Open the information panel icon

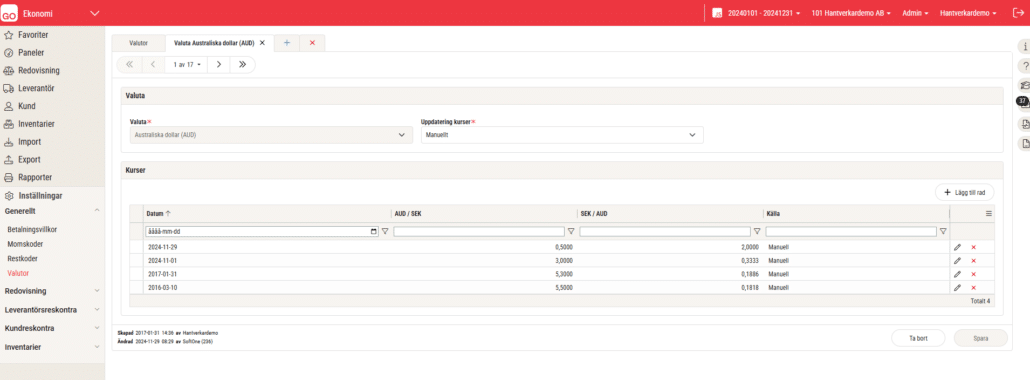1024,47
